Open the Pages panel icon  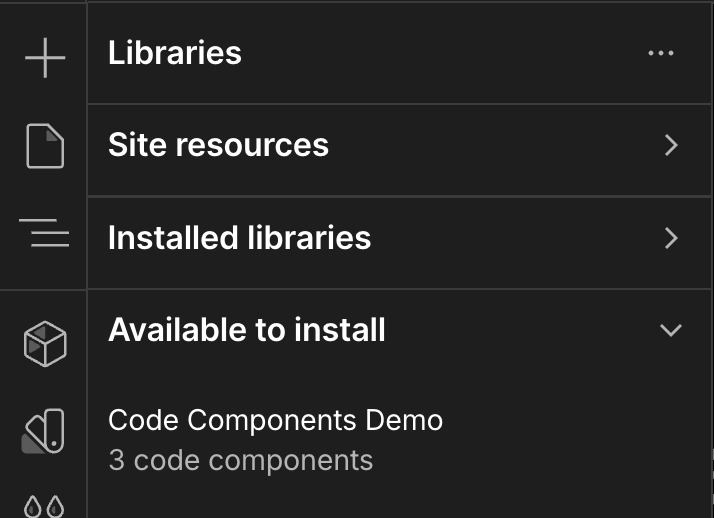(x=45, y=147)
